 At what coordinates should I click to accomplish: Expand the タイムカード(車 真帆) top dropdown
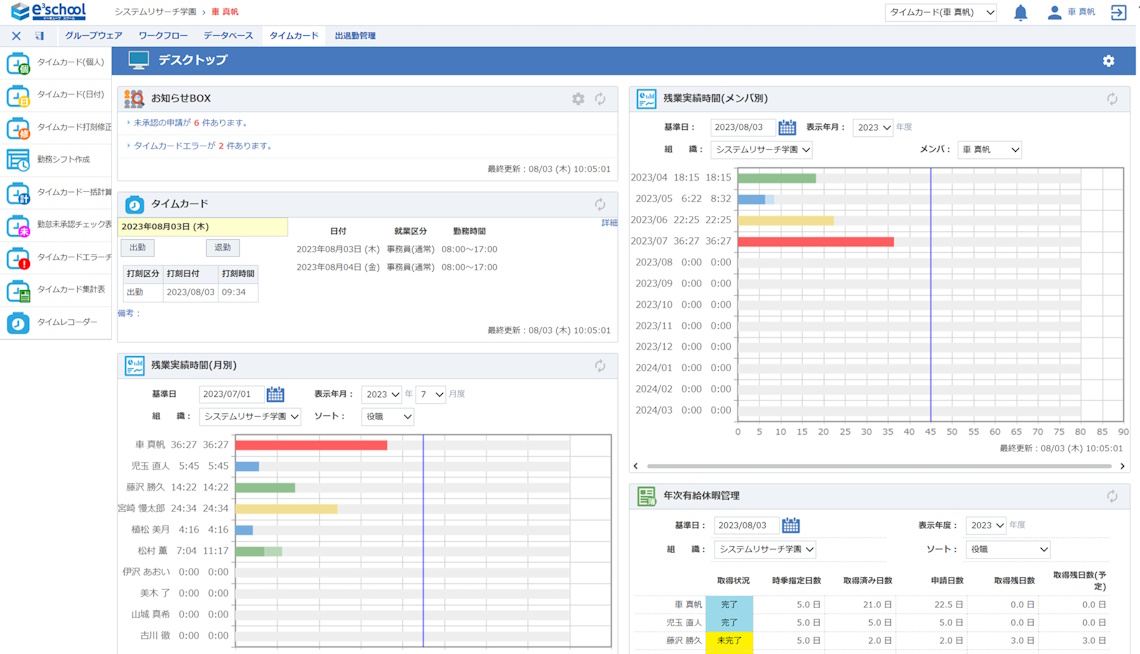coord(940,13)
